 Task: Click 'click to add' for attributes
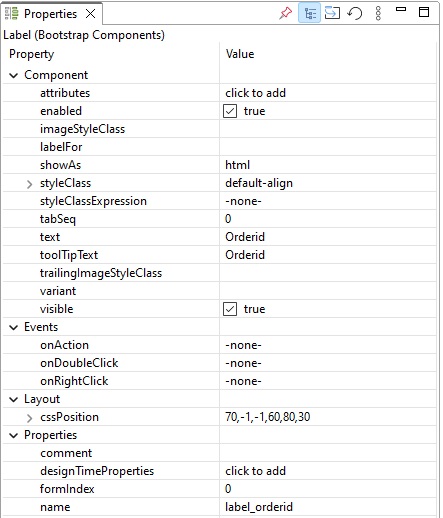click(255, 93)
